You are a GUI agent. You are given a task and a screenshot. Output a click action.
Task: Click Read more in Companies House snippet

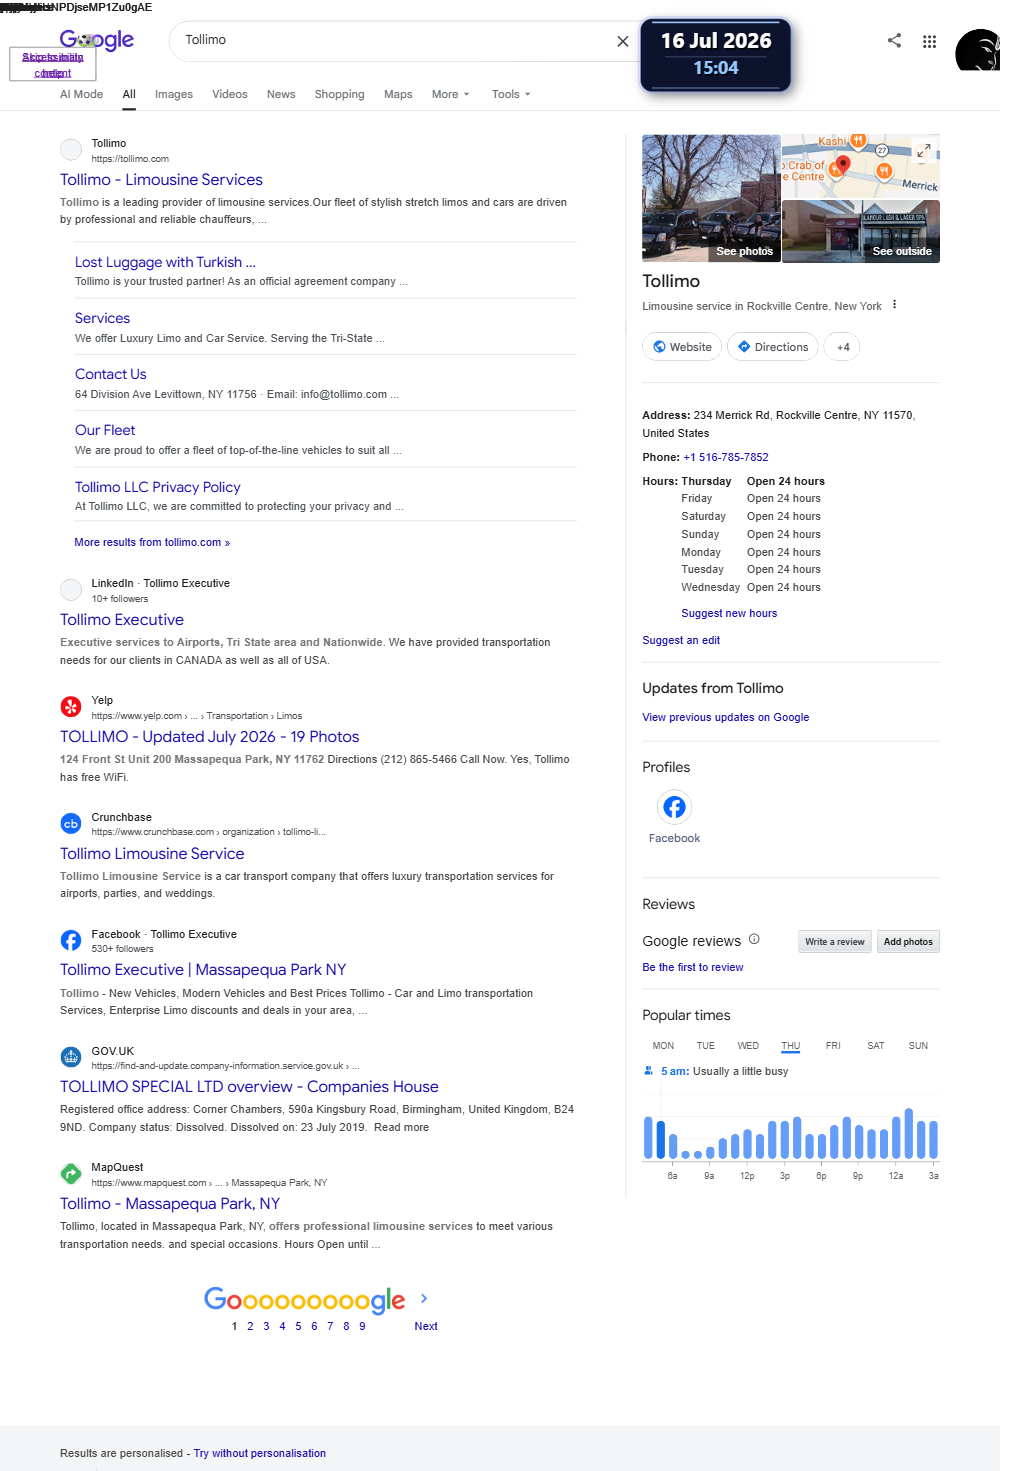coord(401,1127)
